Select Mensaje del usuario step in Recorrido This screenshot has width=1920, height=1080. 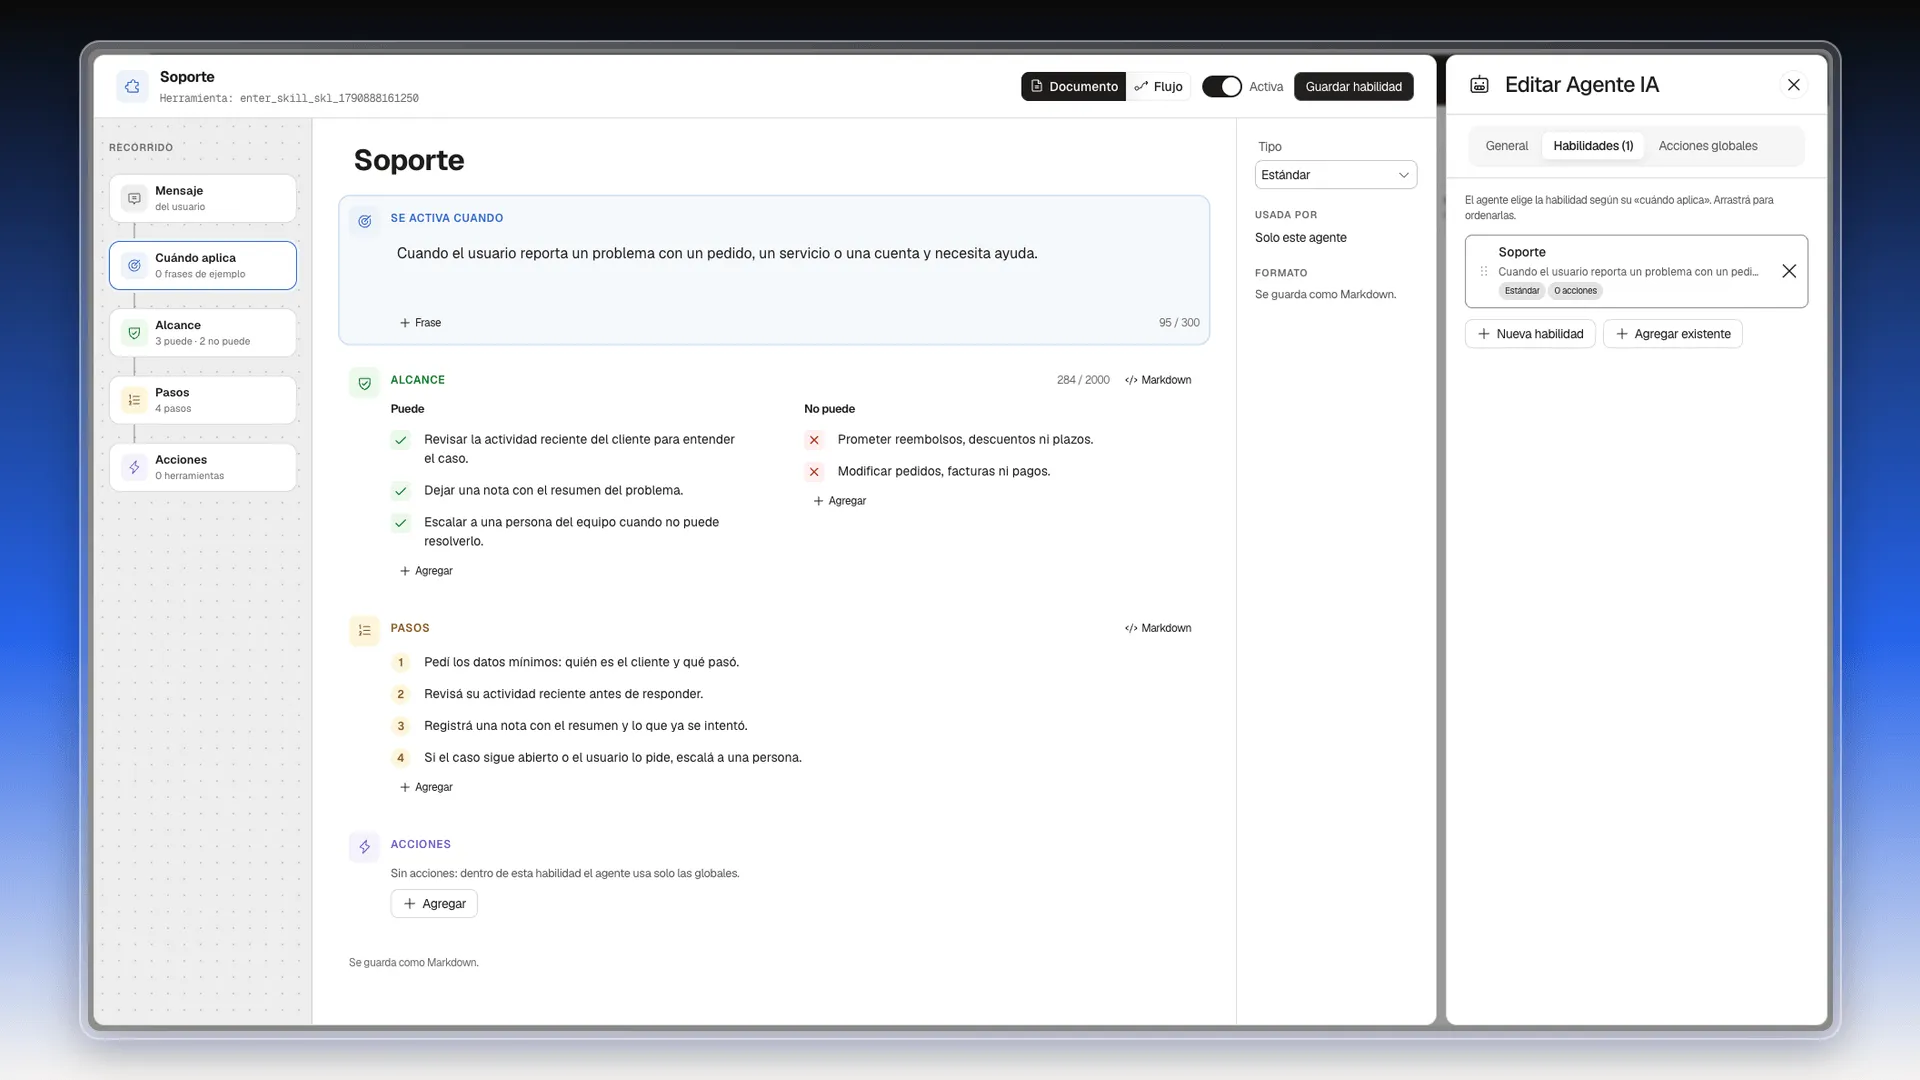pos(203,198)
